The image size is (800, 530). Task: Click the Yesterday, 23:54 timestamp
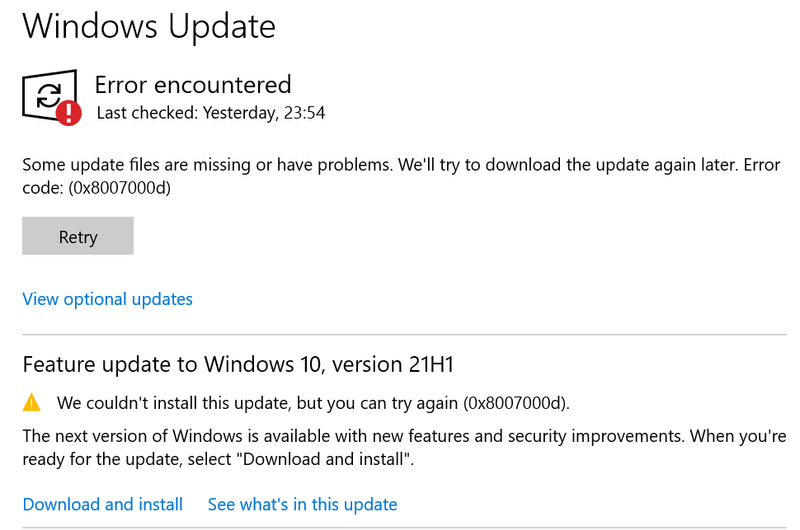tap(264, 113)
